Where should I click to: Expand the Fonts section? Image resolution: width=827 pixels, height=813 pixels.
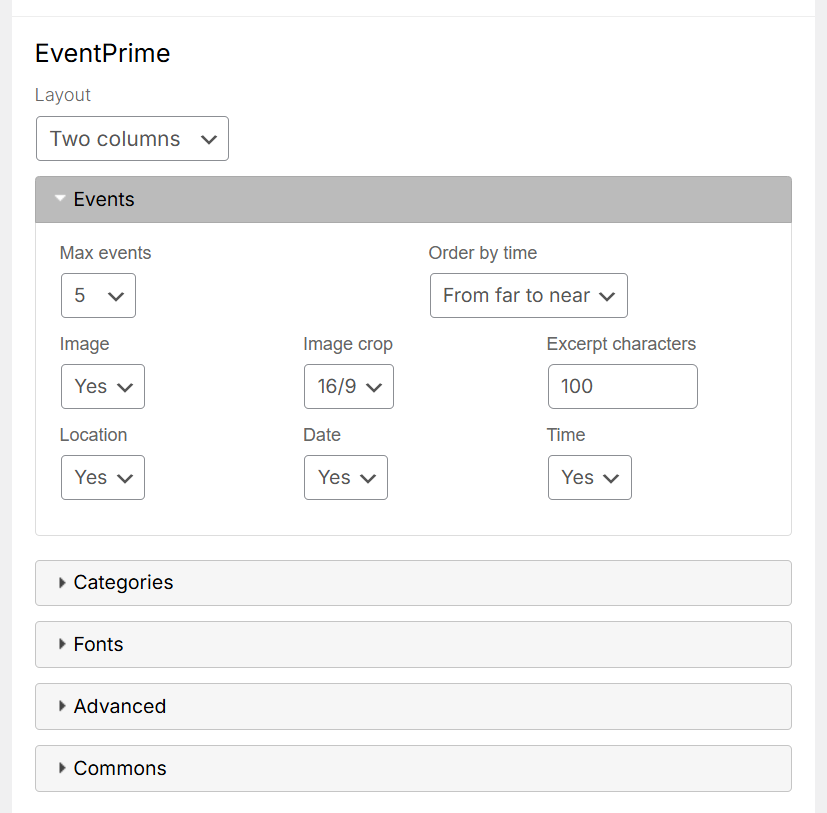tap(413, 645)
